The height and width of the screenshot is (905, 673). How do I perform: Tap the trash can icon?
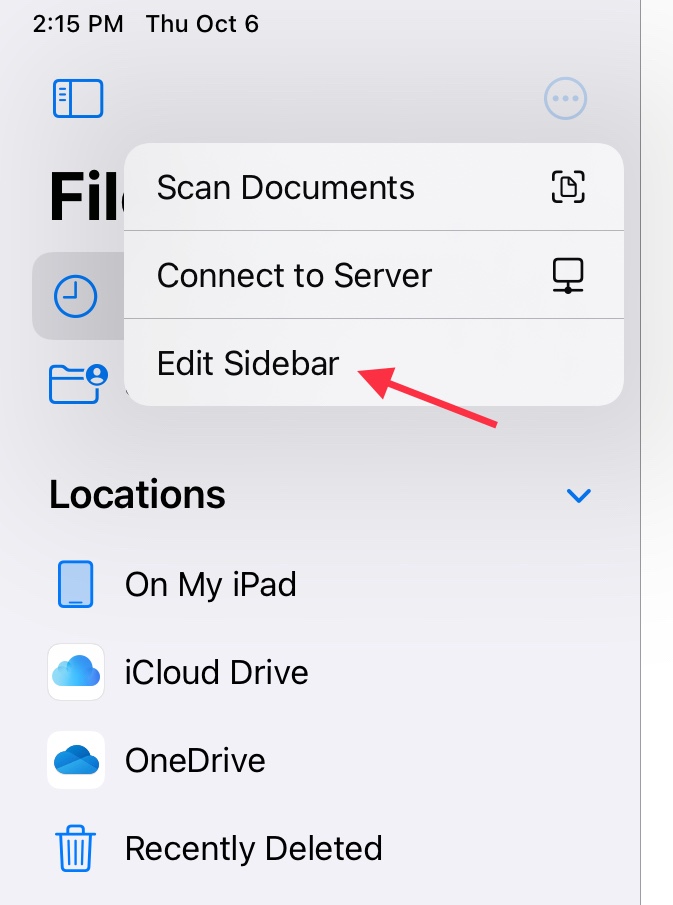(75, 848)
